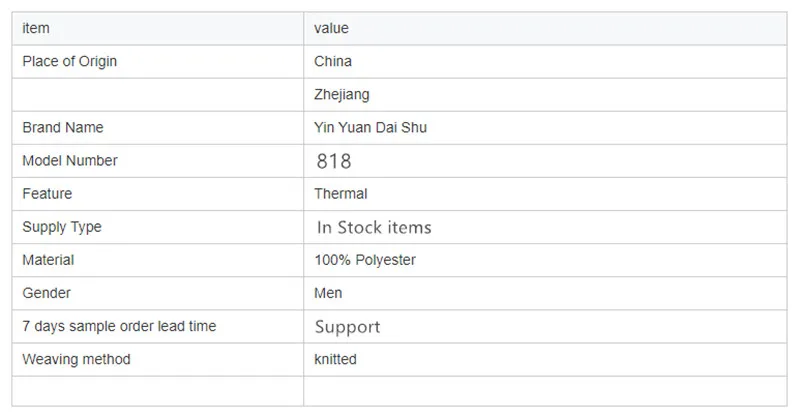Viewport: 800px width, 417px height.
Task: Select the "Place of Origin" cell
Action: coord(70,61)
